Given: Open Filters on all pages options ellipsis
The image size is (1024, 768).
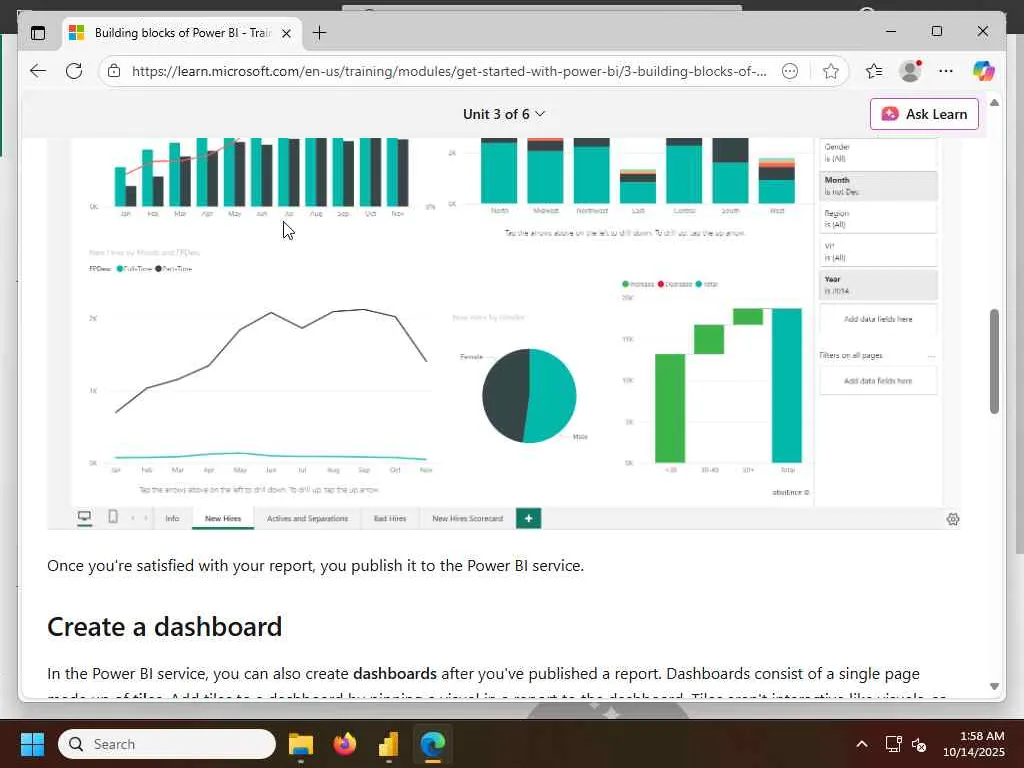Looking at the screenshot, I should [931, 356].
